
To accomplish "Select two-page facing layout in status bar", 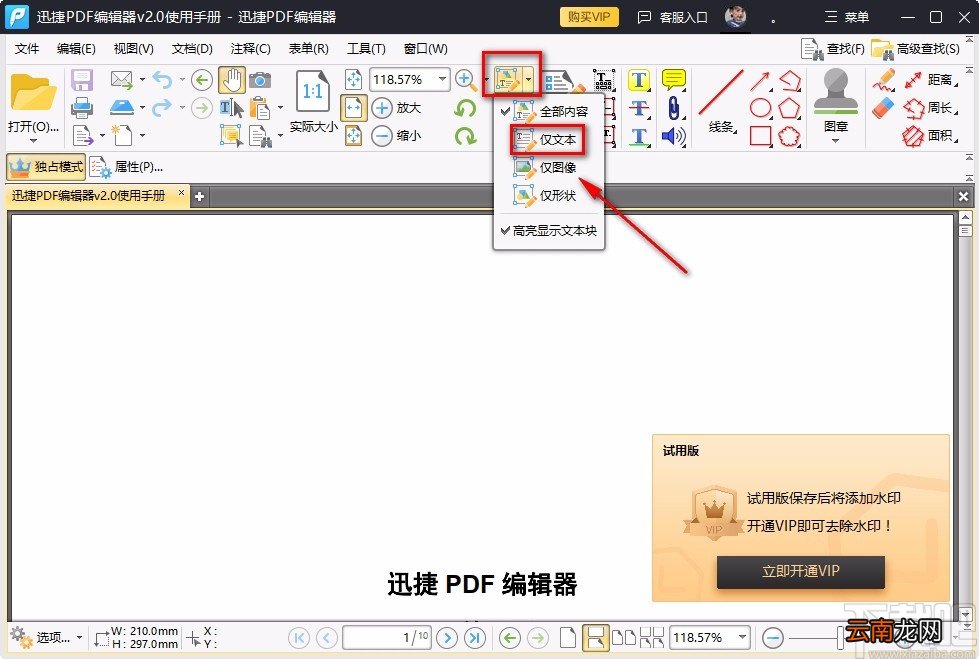I will click(x=623, y=638).
